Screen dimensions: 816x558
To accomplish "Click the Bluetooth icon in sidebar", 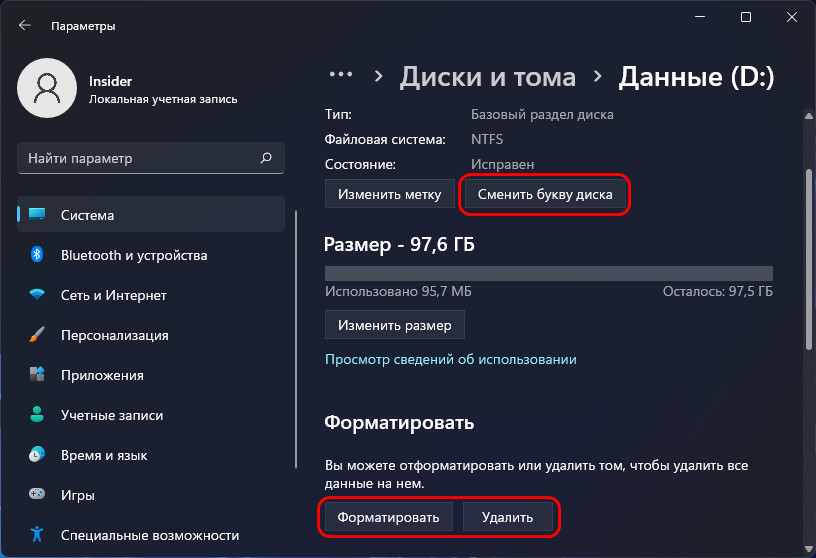I will pyautogui.click(x=36, y=255).
